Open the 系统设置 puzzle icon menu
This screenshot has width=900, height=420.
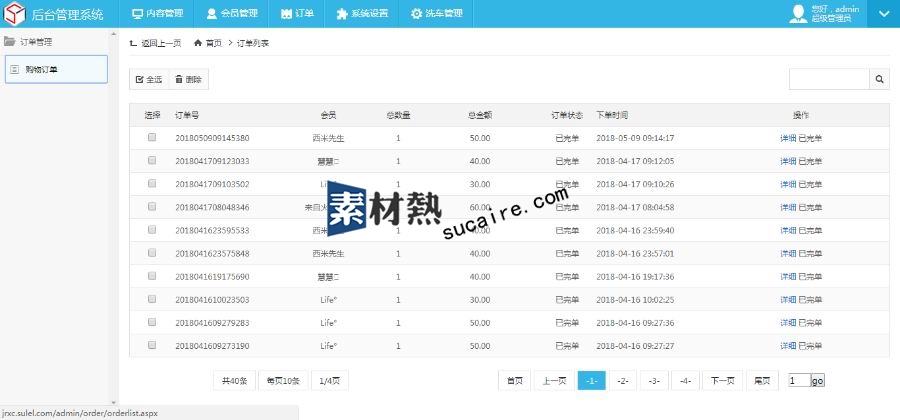[343, 14]
